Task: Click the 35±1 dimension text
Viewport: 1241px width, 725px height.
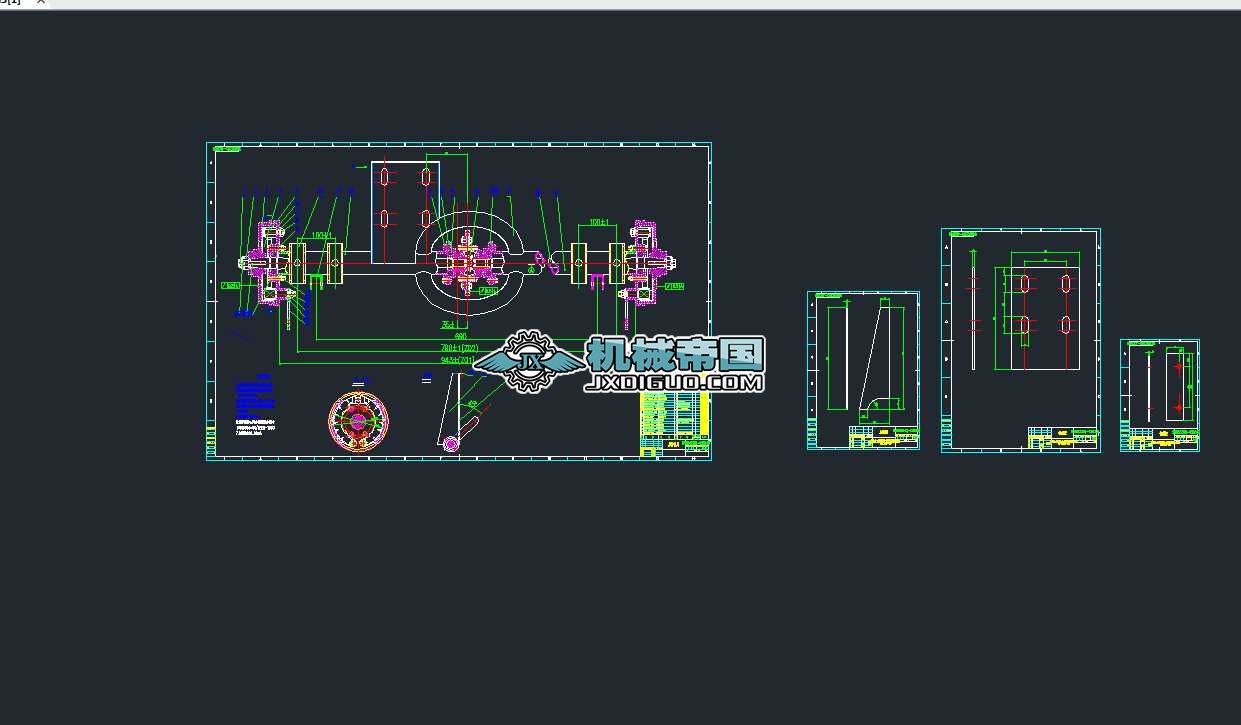Action: pos(447,325)
